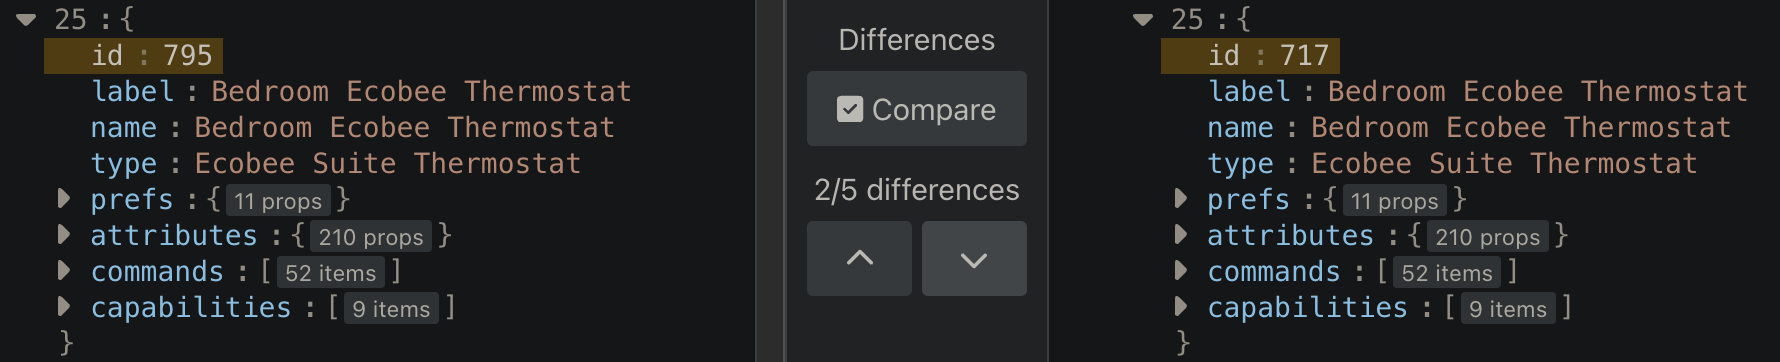Collapse node 25 in right panel
This screenshot has width=1780, height=362.
click(x=1143, y=19)
